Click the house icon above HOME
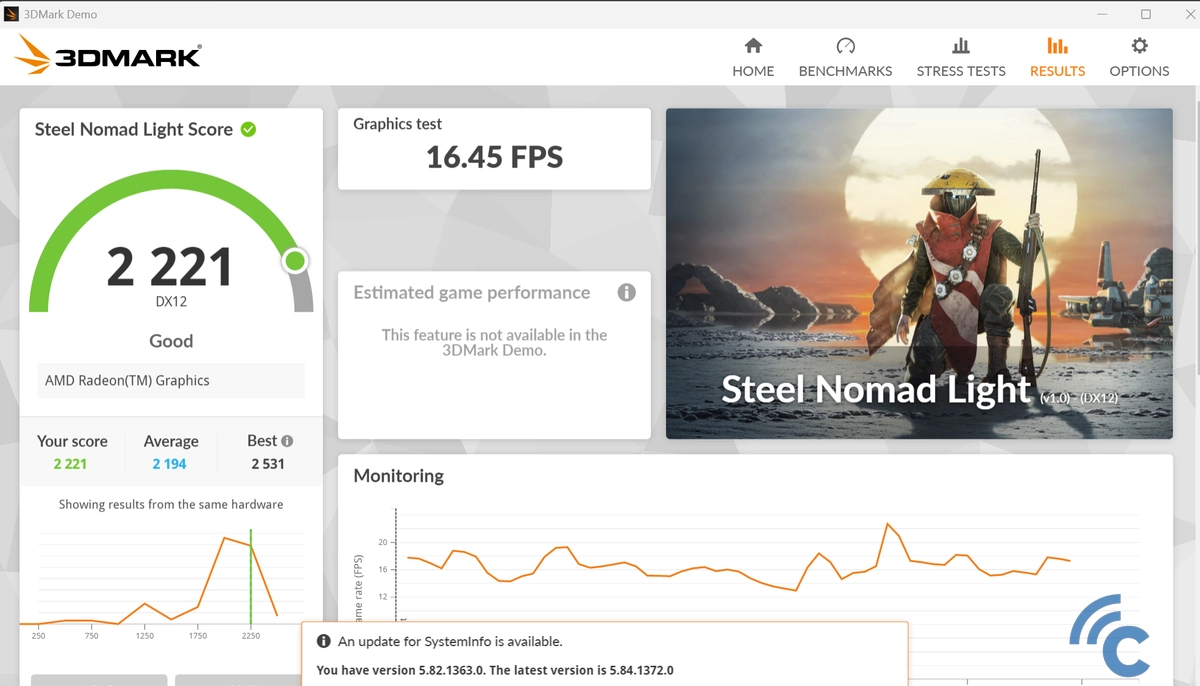 [753, 46]
